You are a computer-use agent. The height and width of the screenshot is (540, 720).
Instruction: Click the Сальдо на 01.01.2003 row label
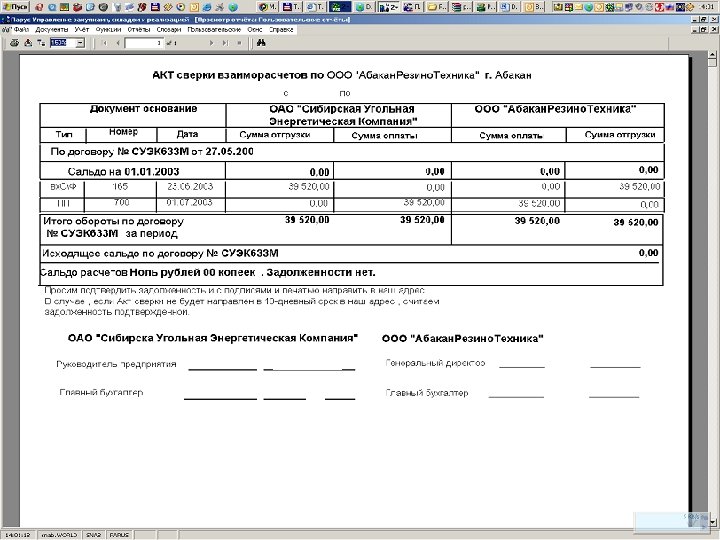[124, 172]
